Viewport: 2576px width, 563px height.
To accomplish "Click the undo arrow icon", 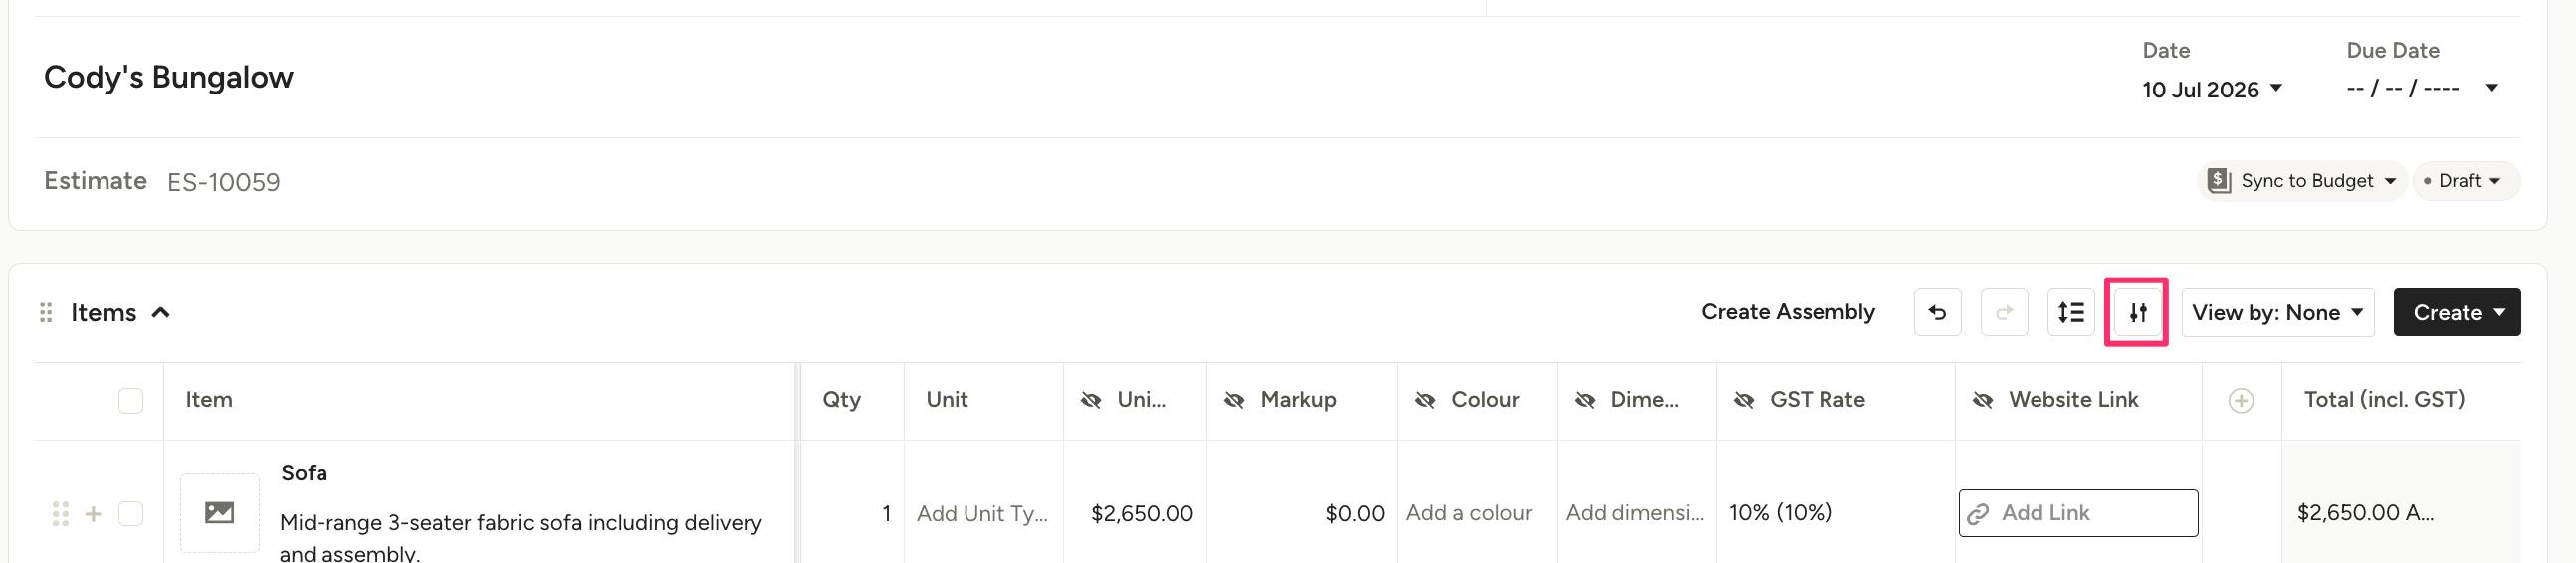I will [x=1937, y=313].
